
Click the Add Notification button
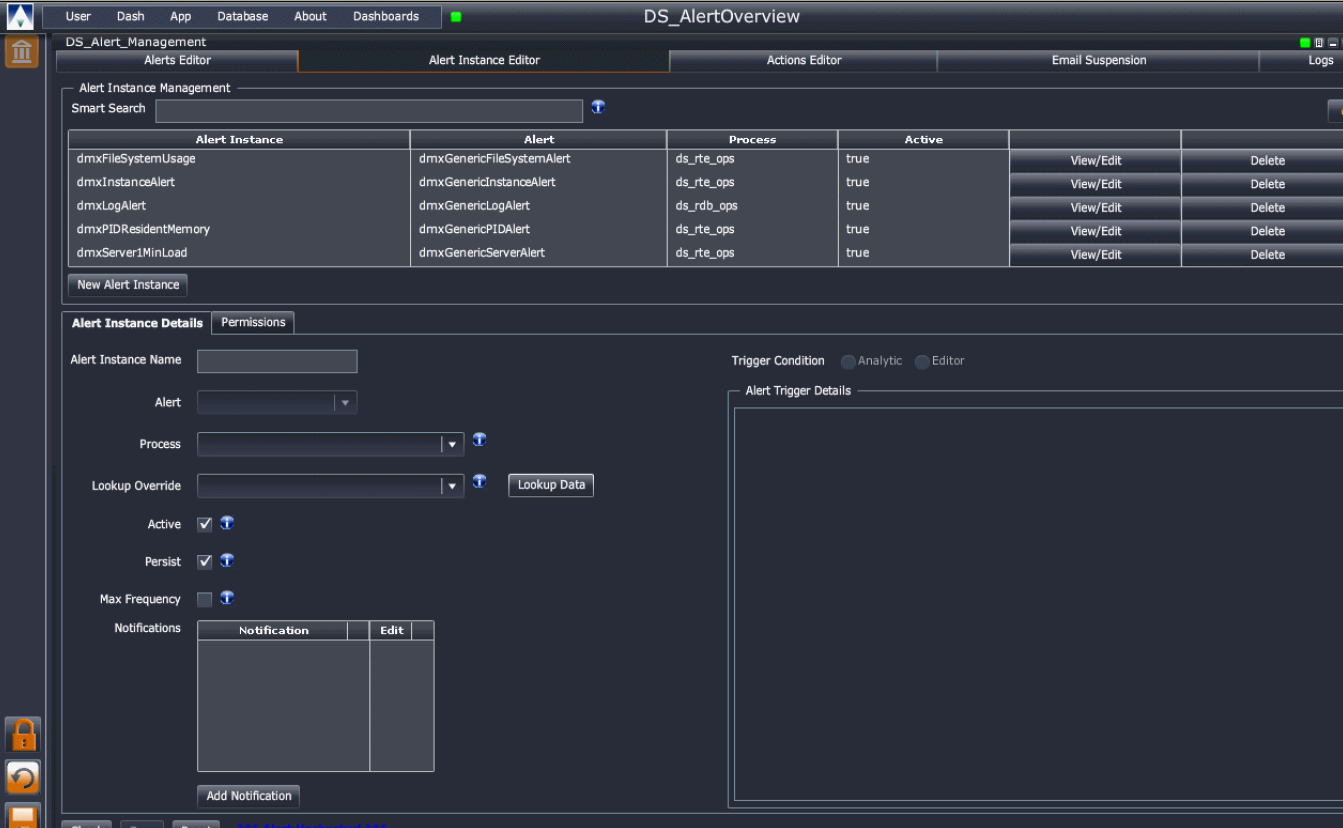pyautogui.click(x=249, y=796)
